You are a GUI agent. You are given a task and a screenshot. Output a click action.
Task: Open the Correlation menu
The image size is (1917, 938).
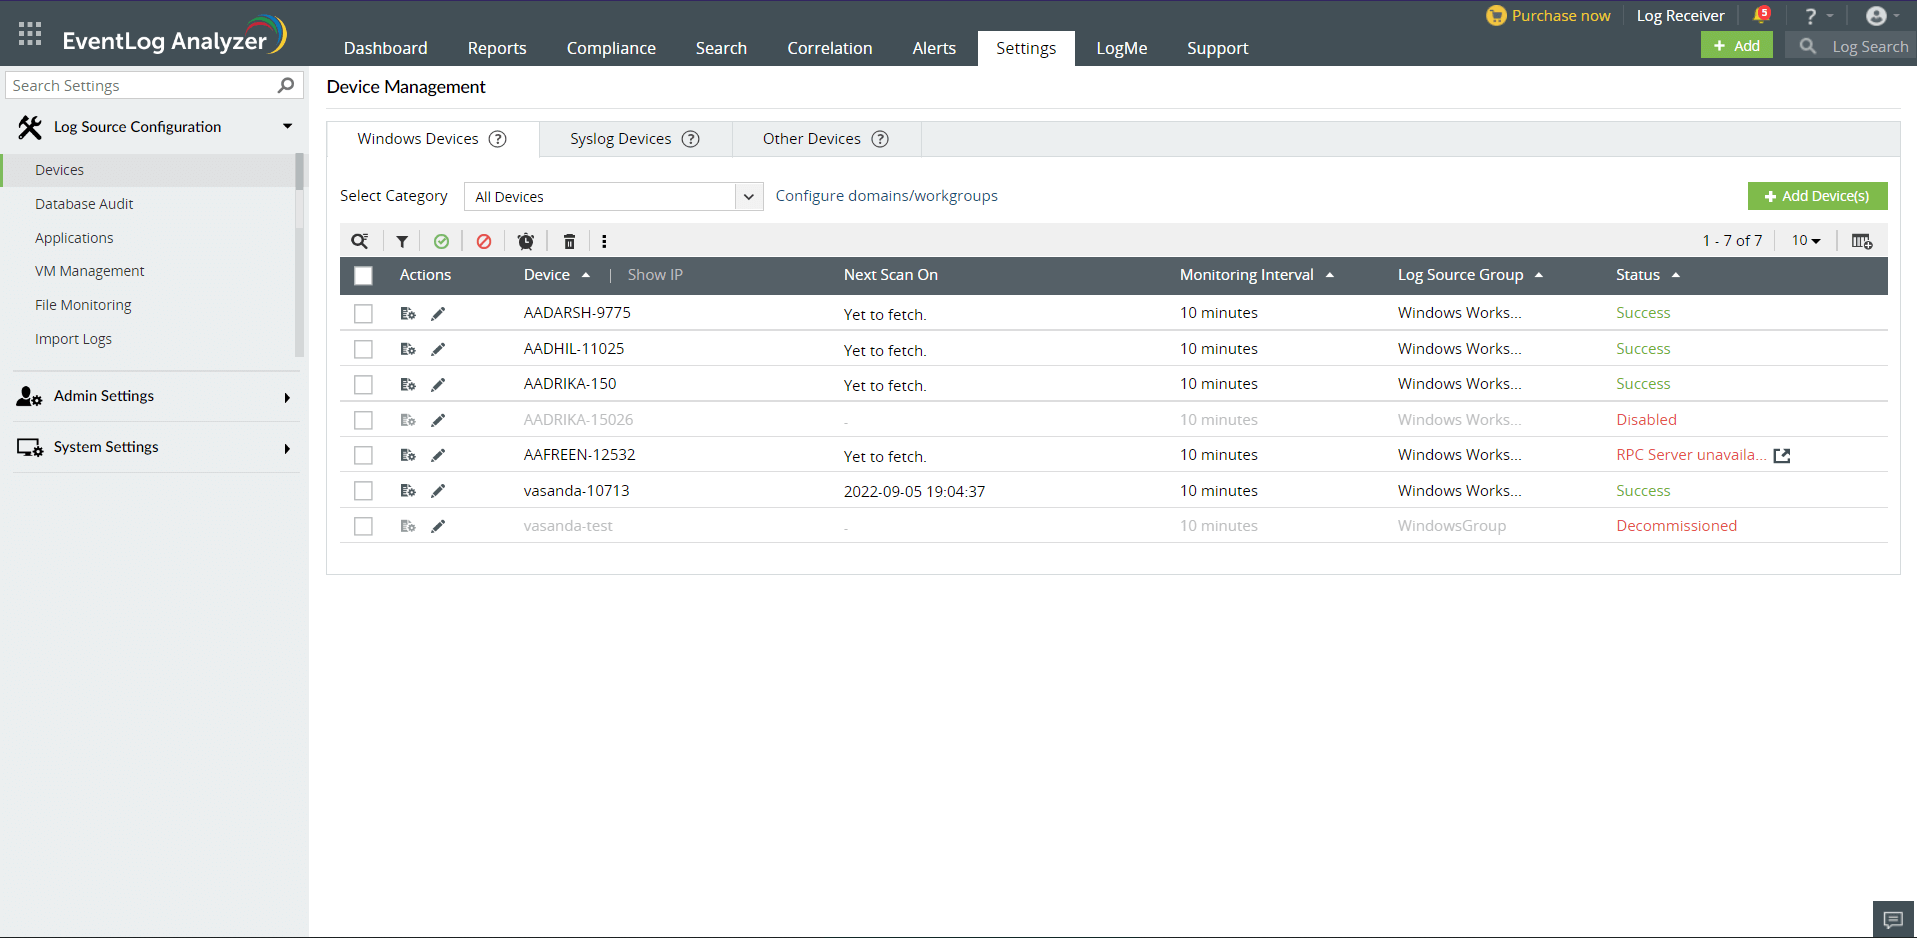tap(829, 47)
